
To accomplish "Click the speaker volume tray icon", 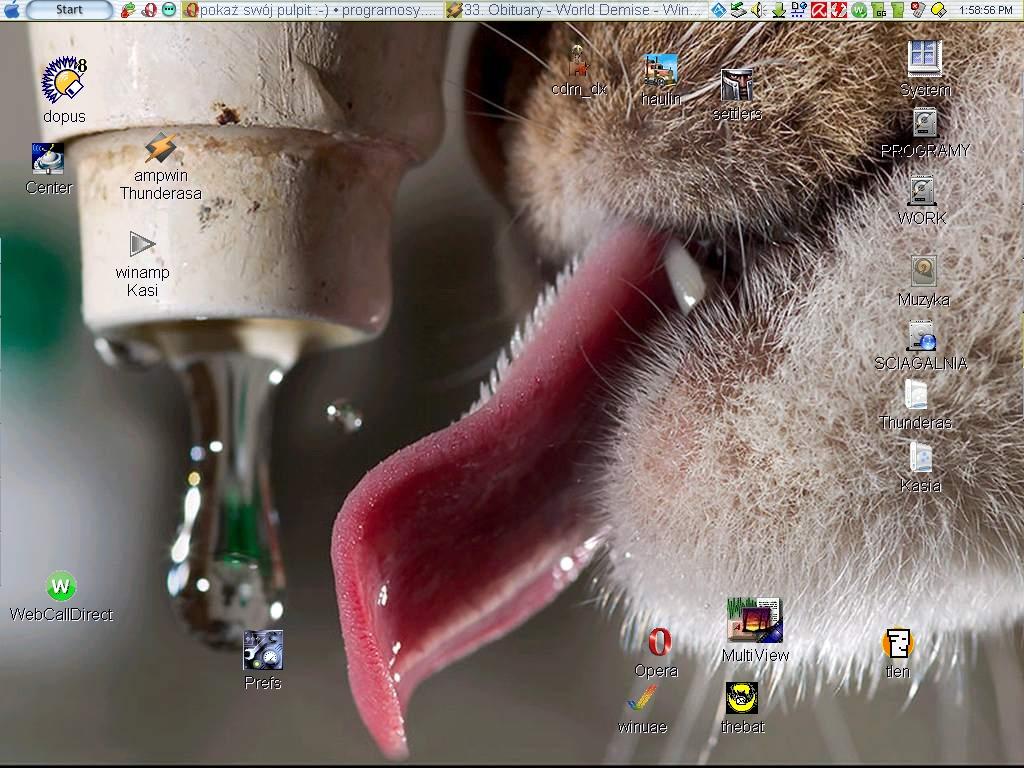I will 758,10.
